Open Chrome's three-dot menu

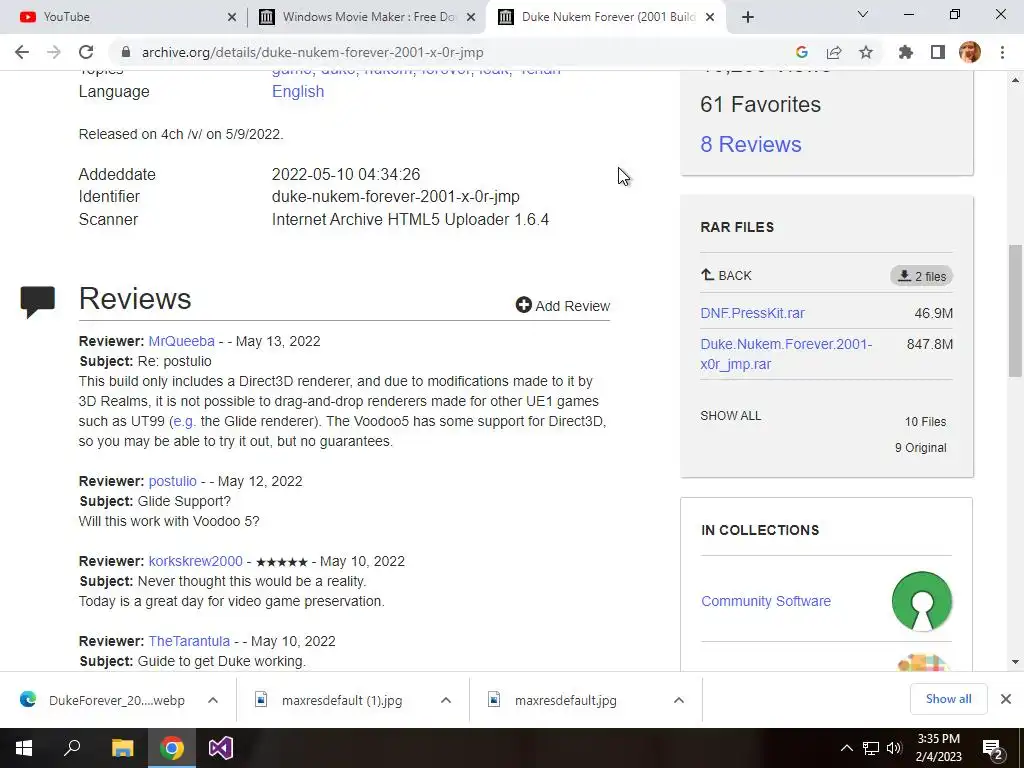pos(1002,52)
